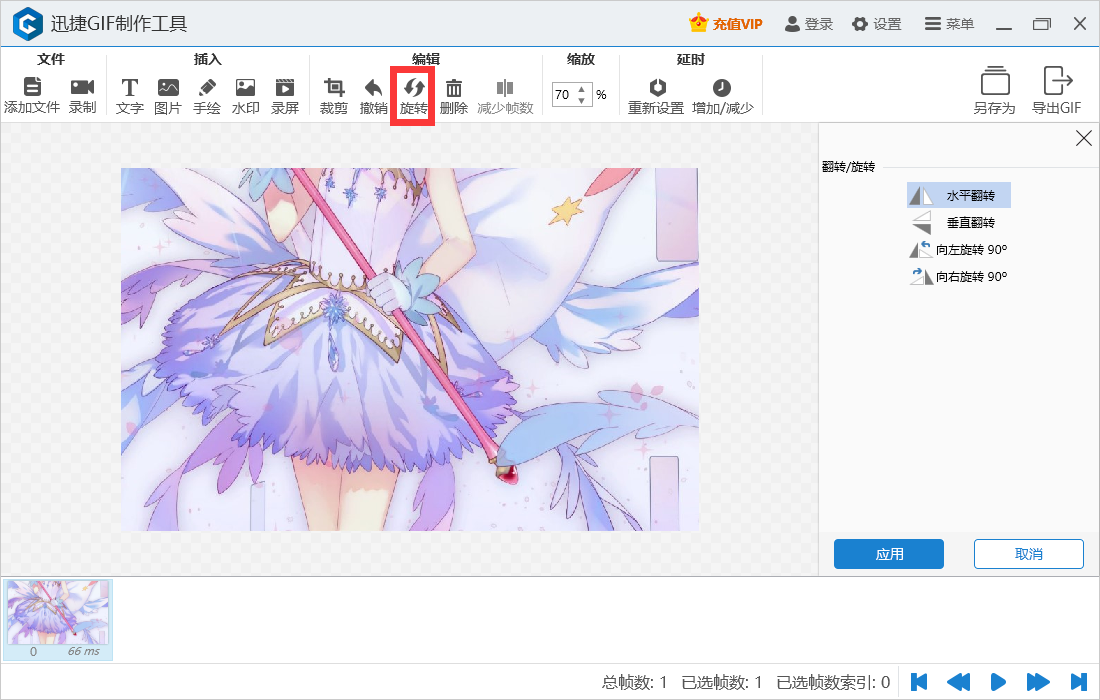Insert an image using 图片

[168, 96]
